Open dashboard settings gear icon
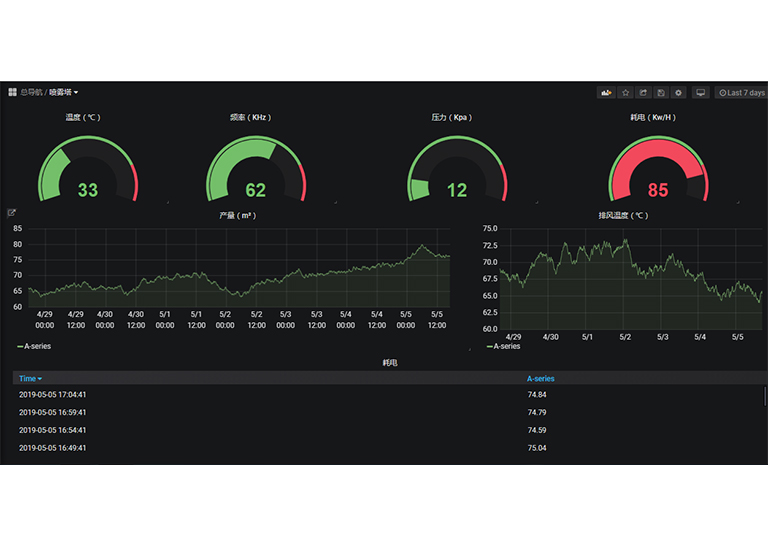768x546 pixels. click(679, 93)
